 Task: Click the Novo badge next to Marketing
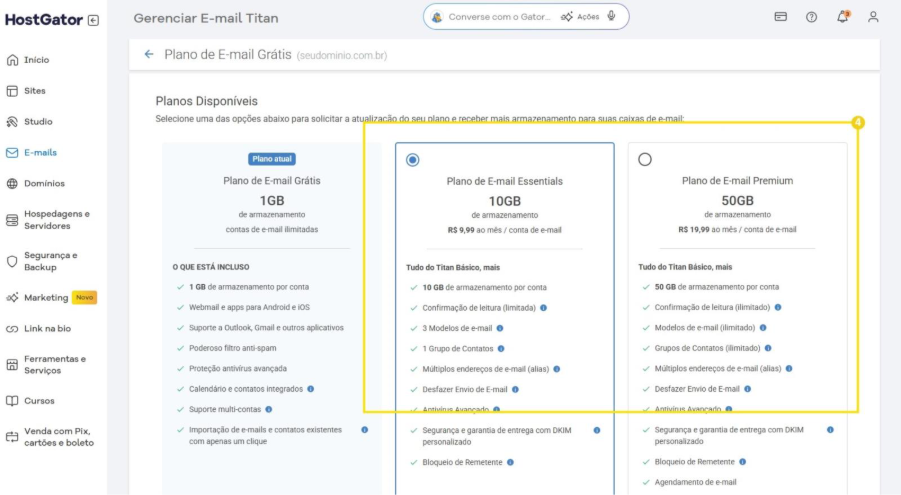pos(84,297)
